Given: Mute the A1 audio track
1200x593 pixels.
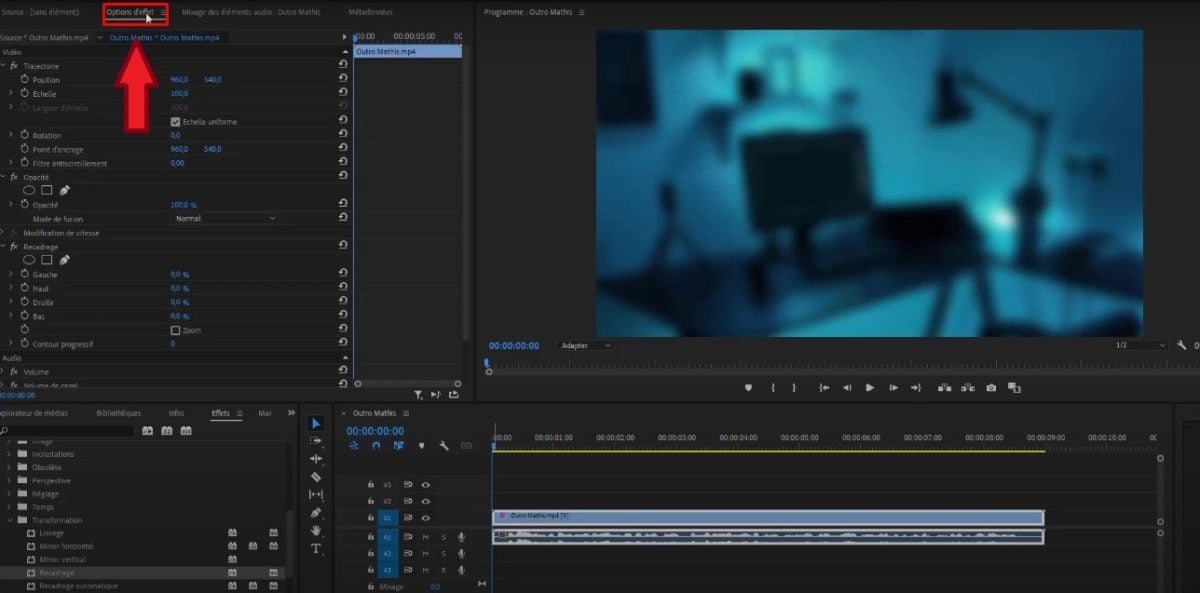Looking at the screenshot, I should 426,536.
